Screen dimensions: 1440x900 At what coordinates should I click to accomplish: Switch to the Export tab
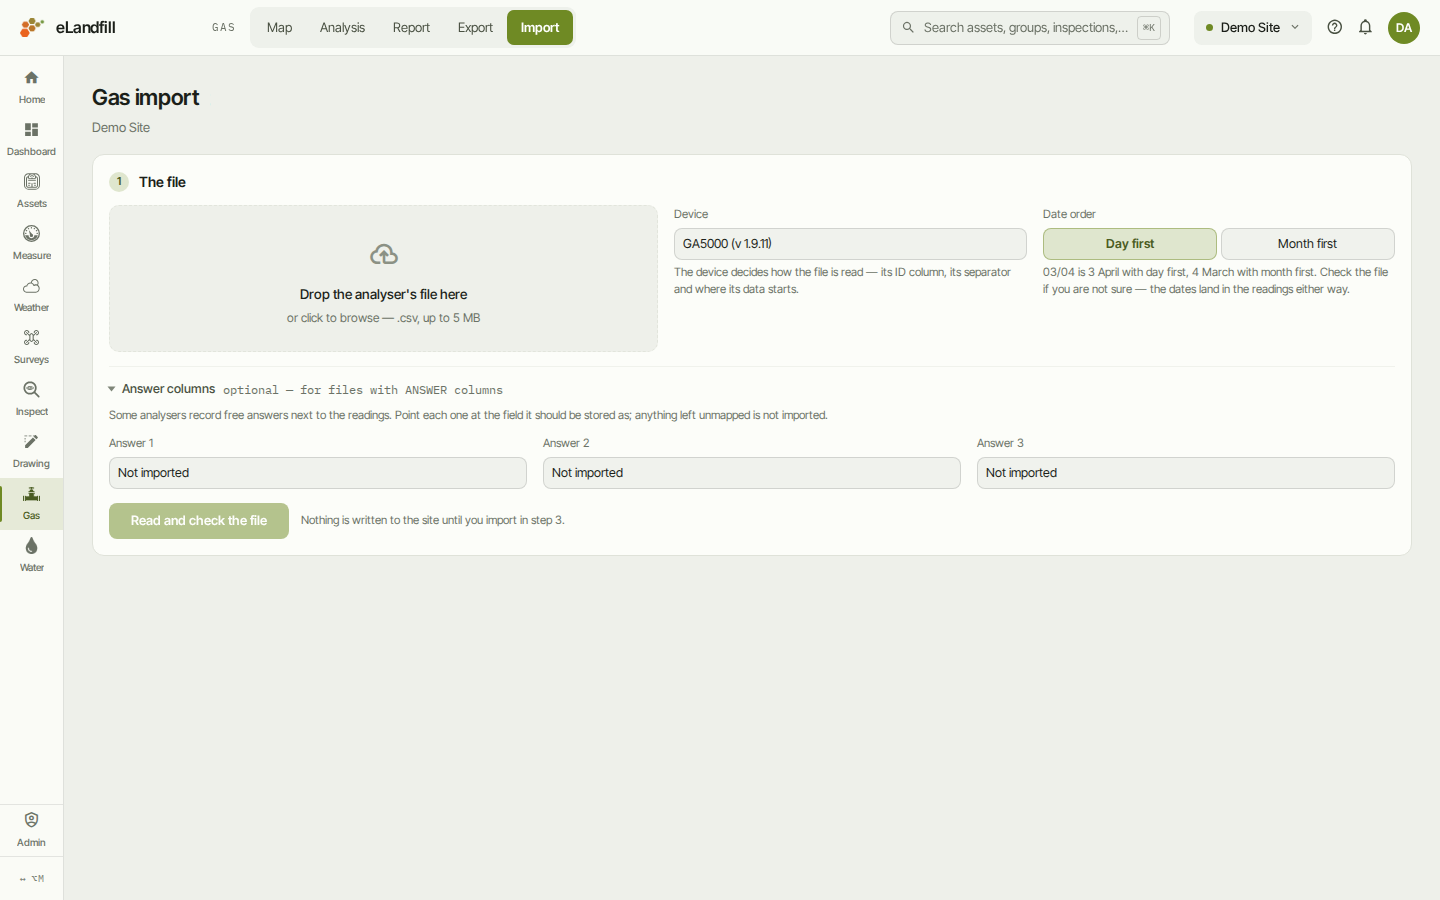click(x=475, y=28)
